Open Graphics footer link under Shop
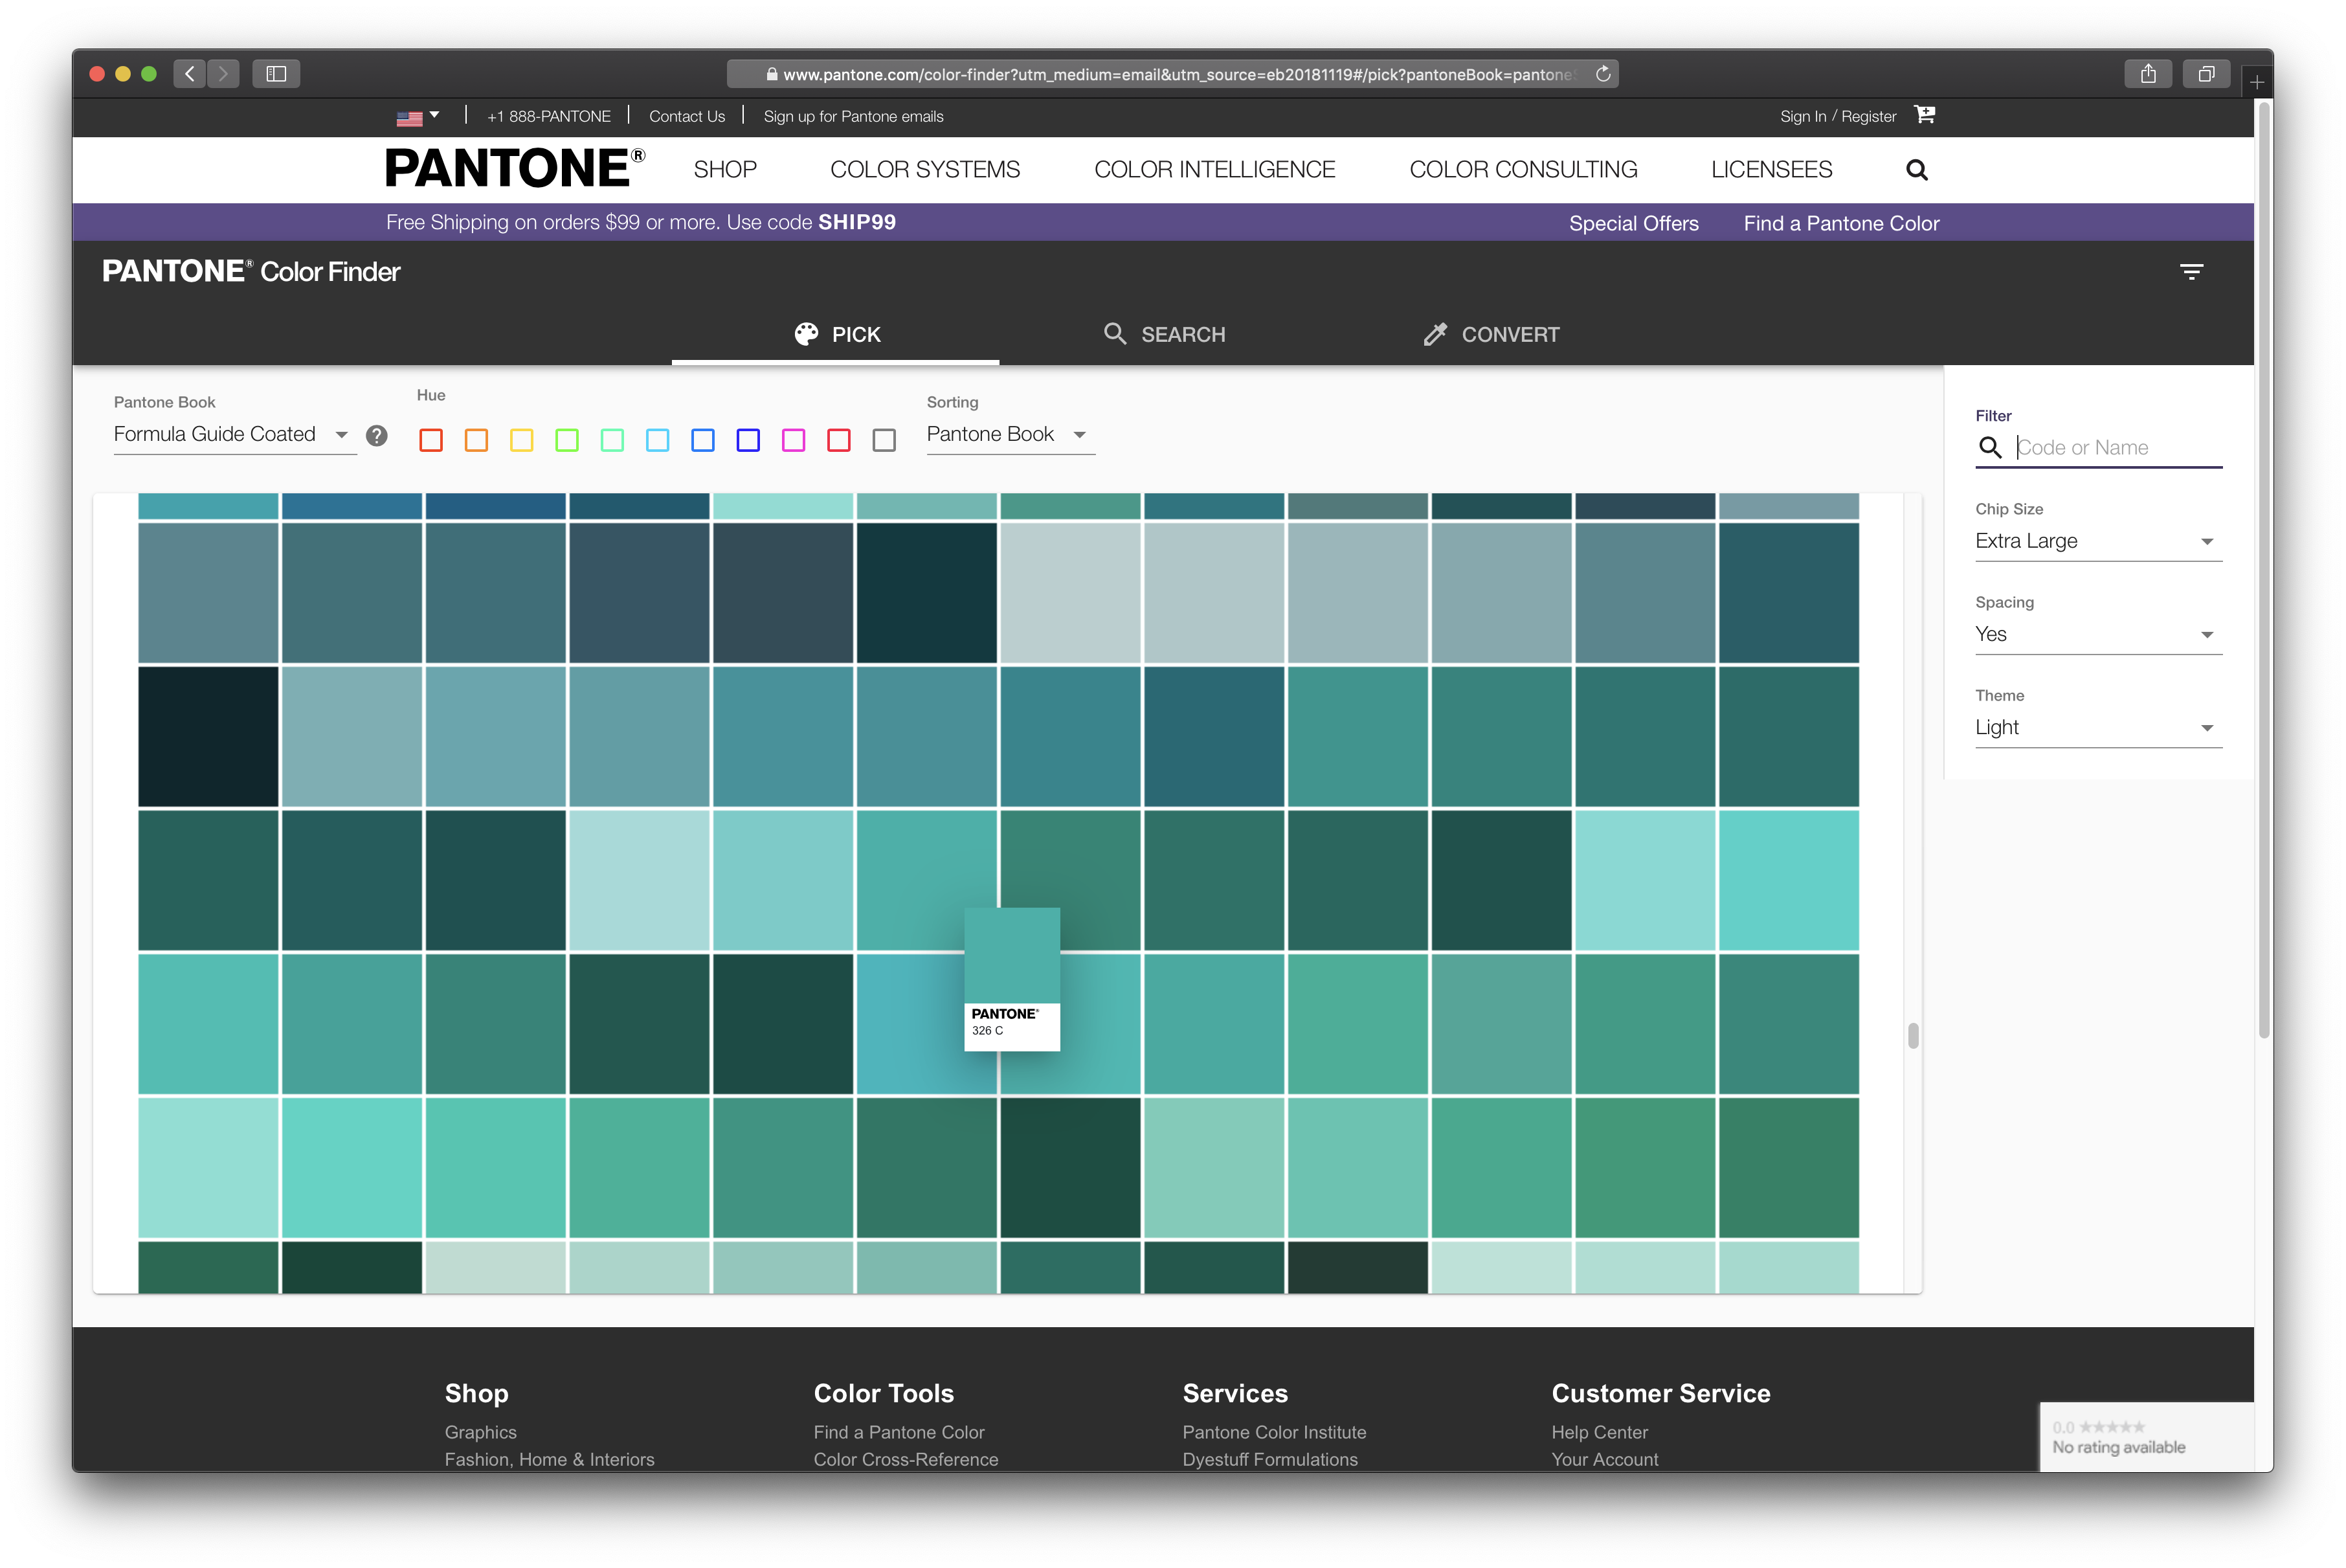Viewport: 2346px width, 1568px height. point(481,1432)
